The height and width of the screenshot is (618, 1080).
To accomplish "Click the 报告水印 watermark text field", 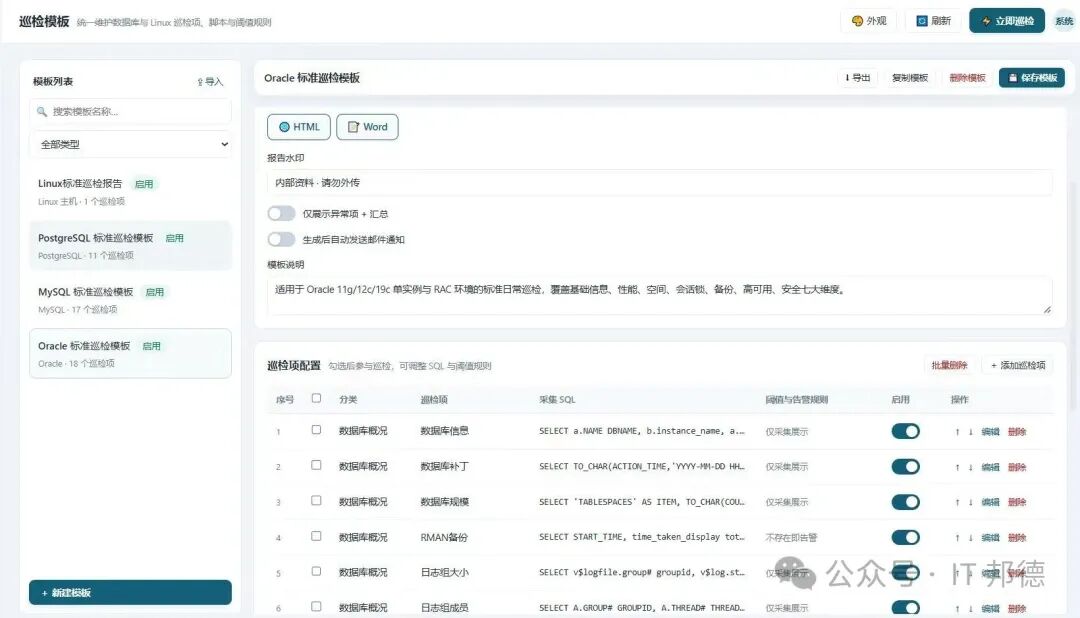I will click(659, 183).
